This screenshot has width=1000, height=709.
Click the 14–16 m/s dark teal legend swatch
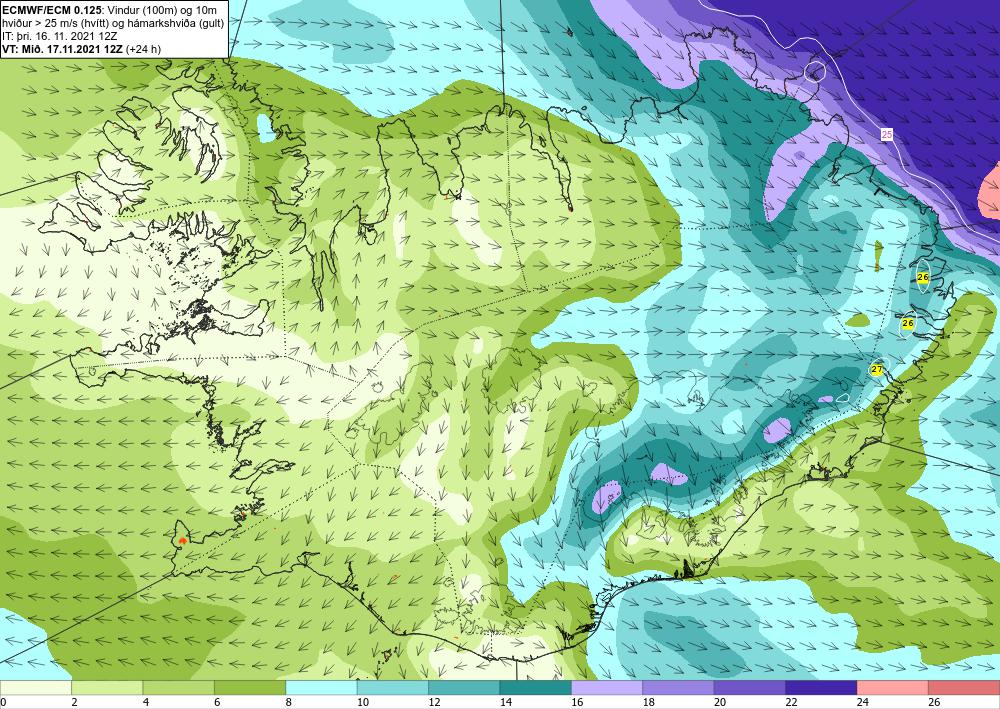coord(536,688)
